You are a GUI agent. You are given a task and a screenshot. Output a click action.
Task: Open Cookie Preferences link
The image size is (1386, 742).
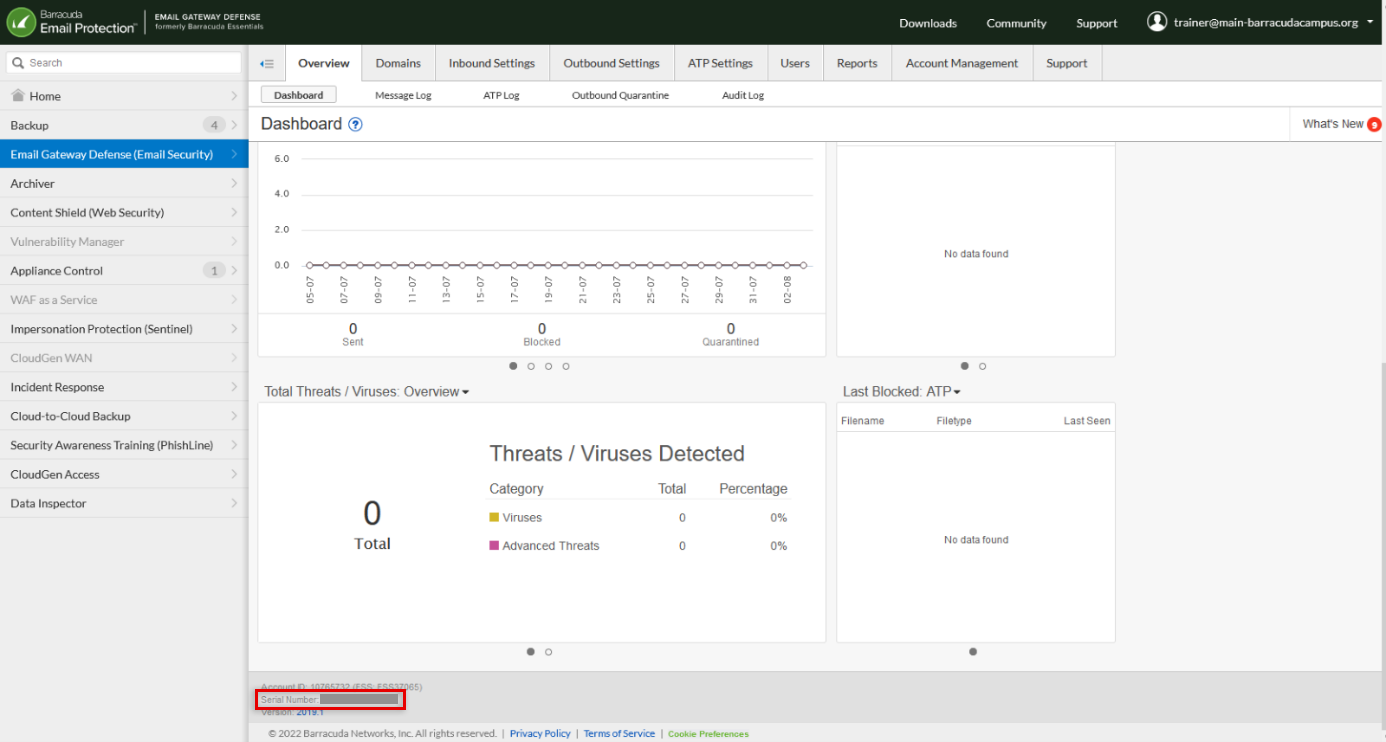coord(708,734)
